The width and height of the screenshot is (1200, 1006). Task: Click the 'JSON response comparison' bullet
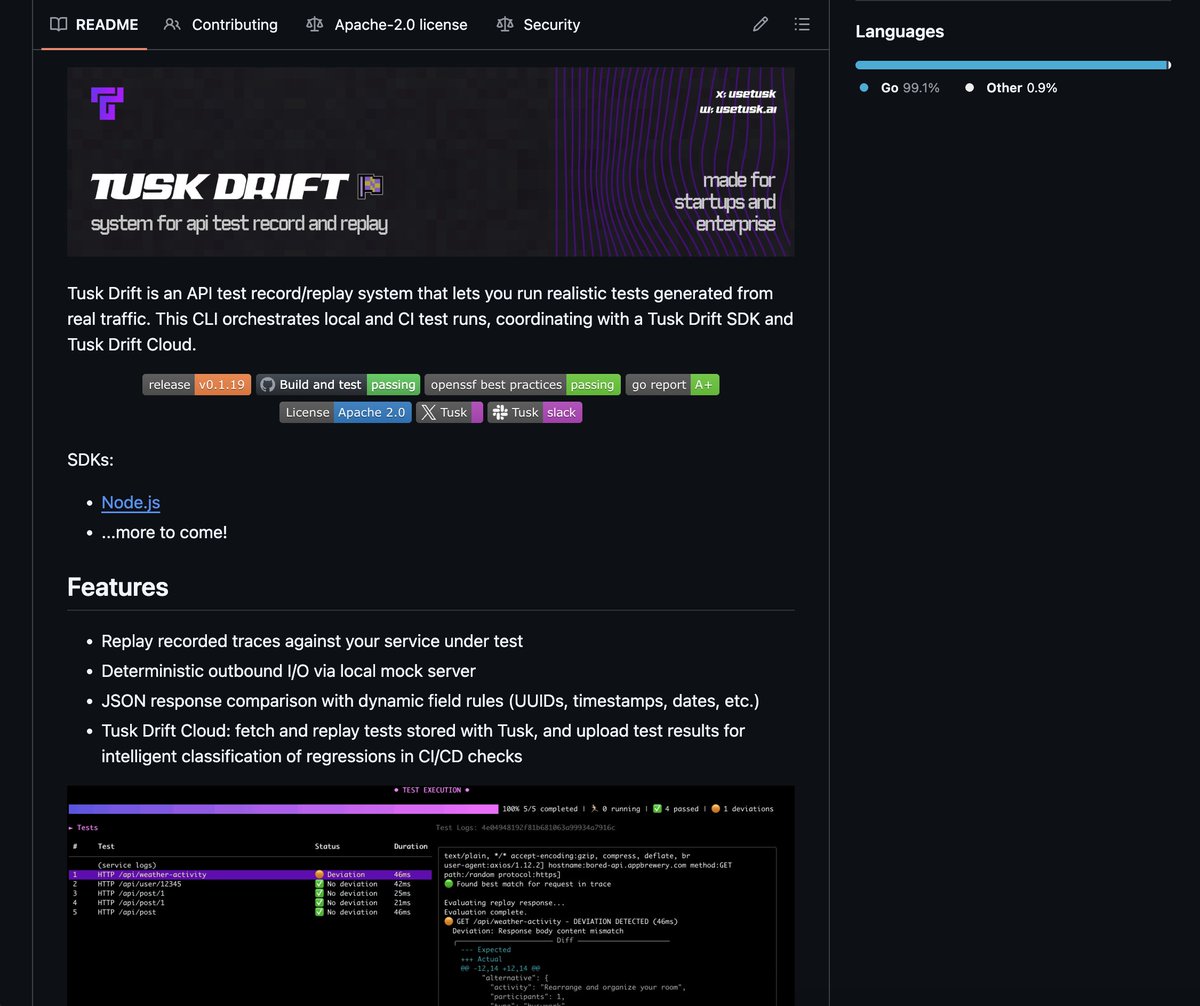431,701
